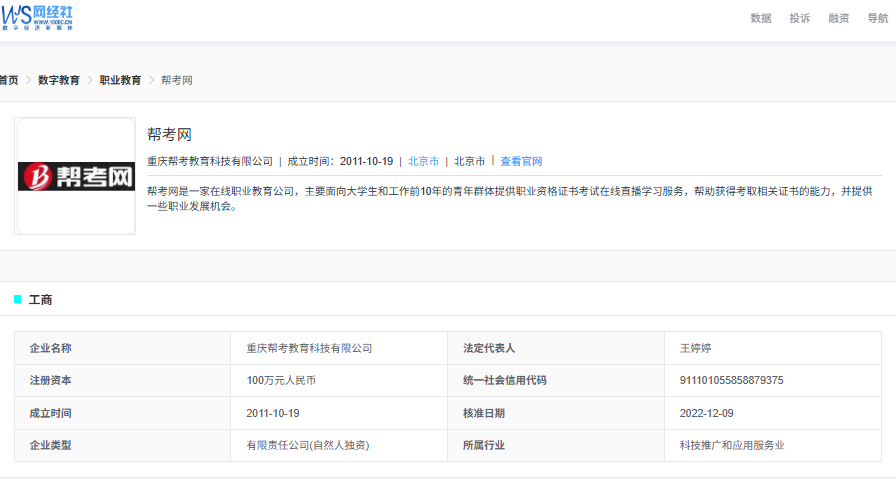This screenshot has height=479, width=896.
Task: Click the 2022-12-09 date value
Action: pos(706,413)
